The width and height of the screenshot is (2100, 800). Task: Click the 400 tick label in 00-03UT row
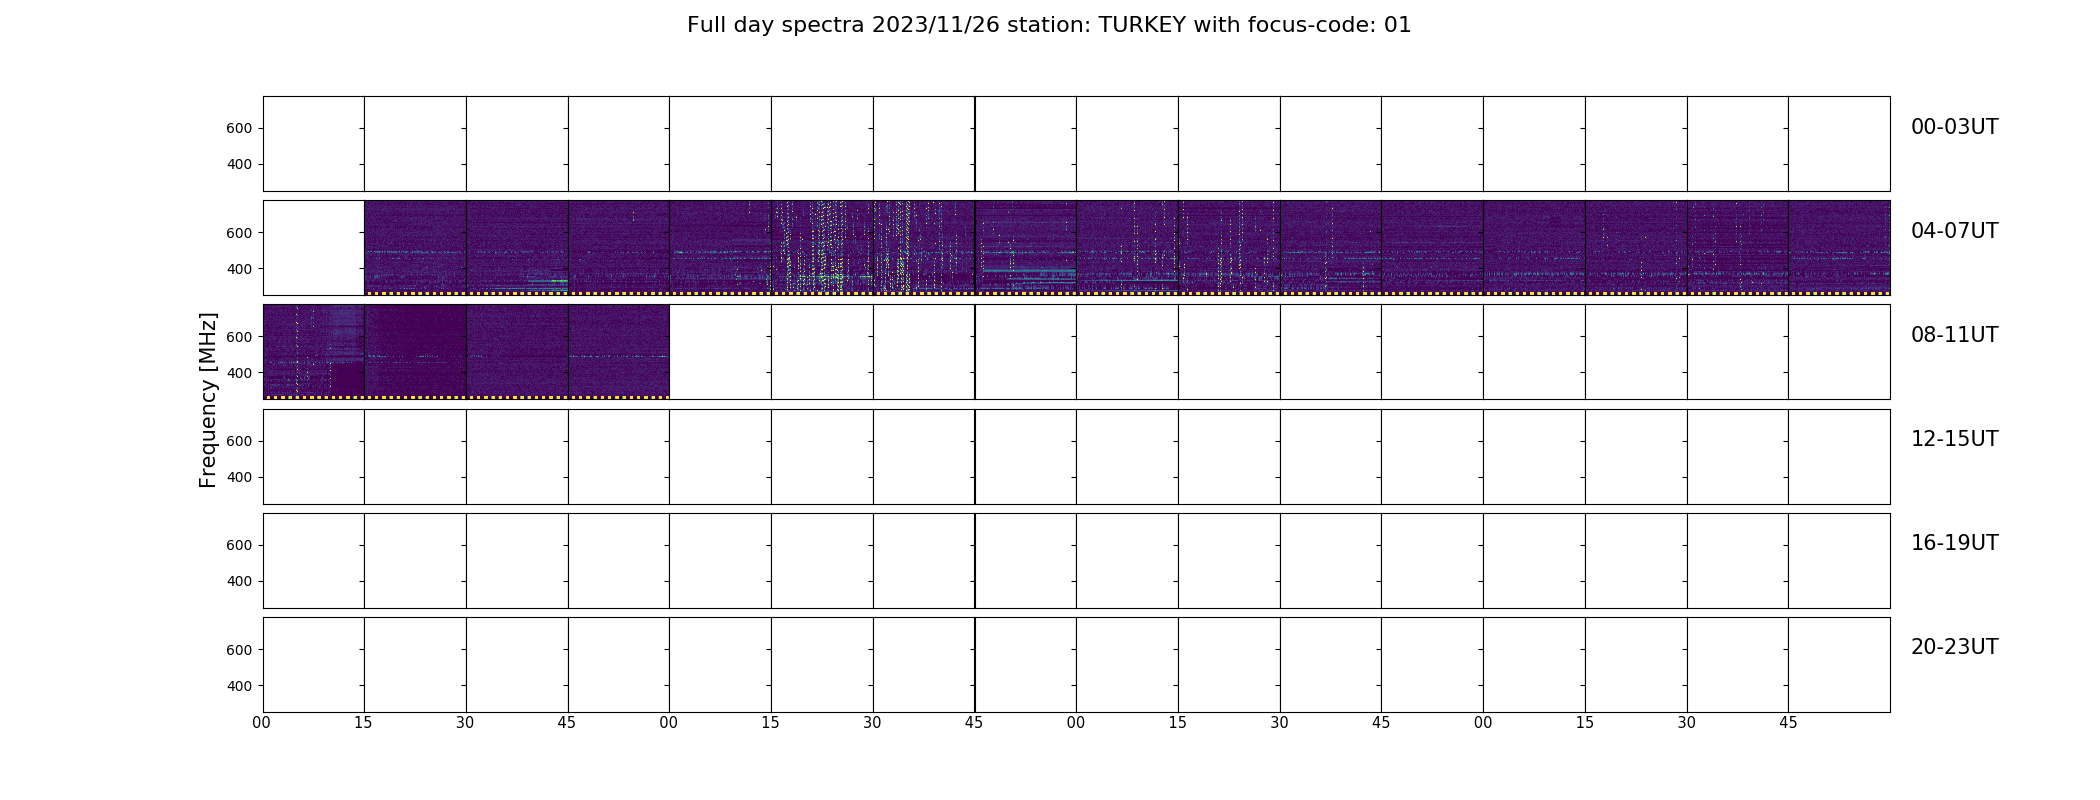pos(239,165)
